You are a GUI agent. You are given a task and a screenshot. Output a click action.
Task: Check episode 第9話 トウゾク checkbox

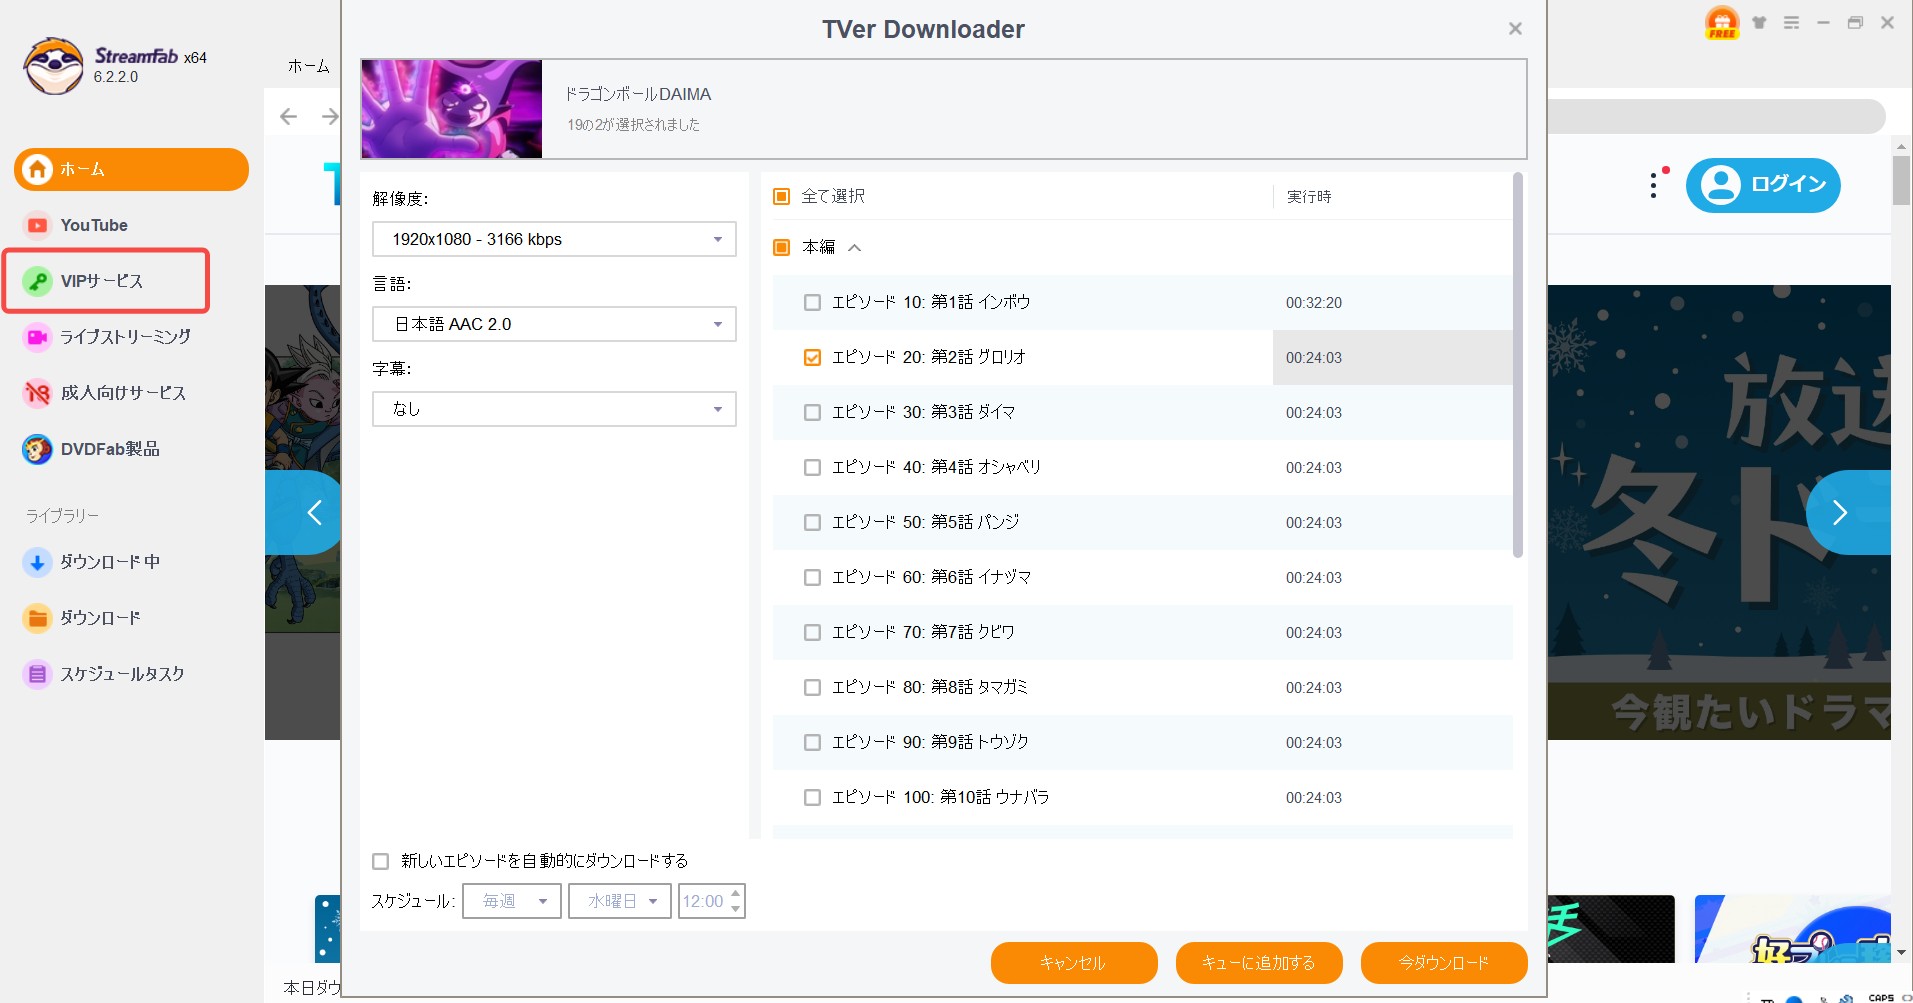coord(812,742)
